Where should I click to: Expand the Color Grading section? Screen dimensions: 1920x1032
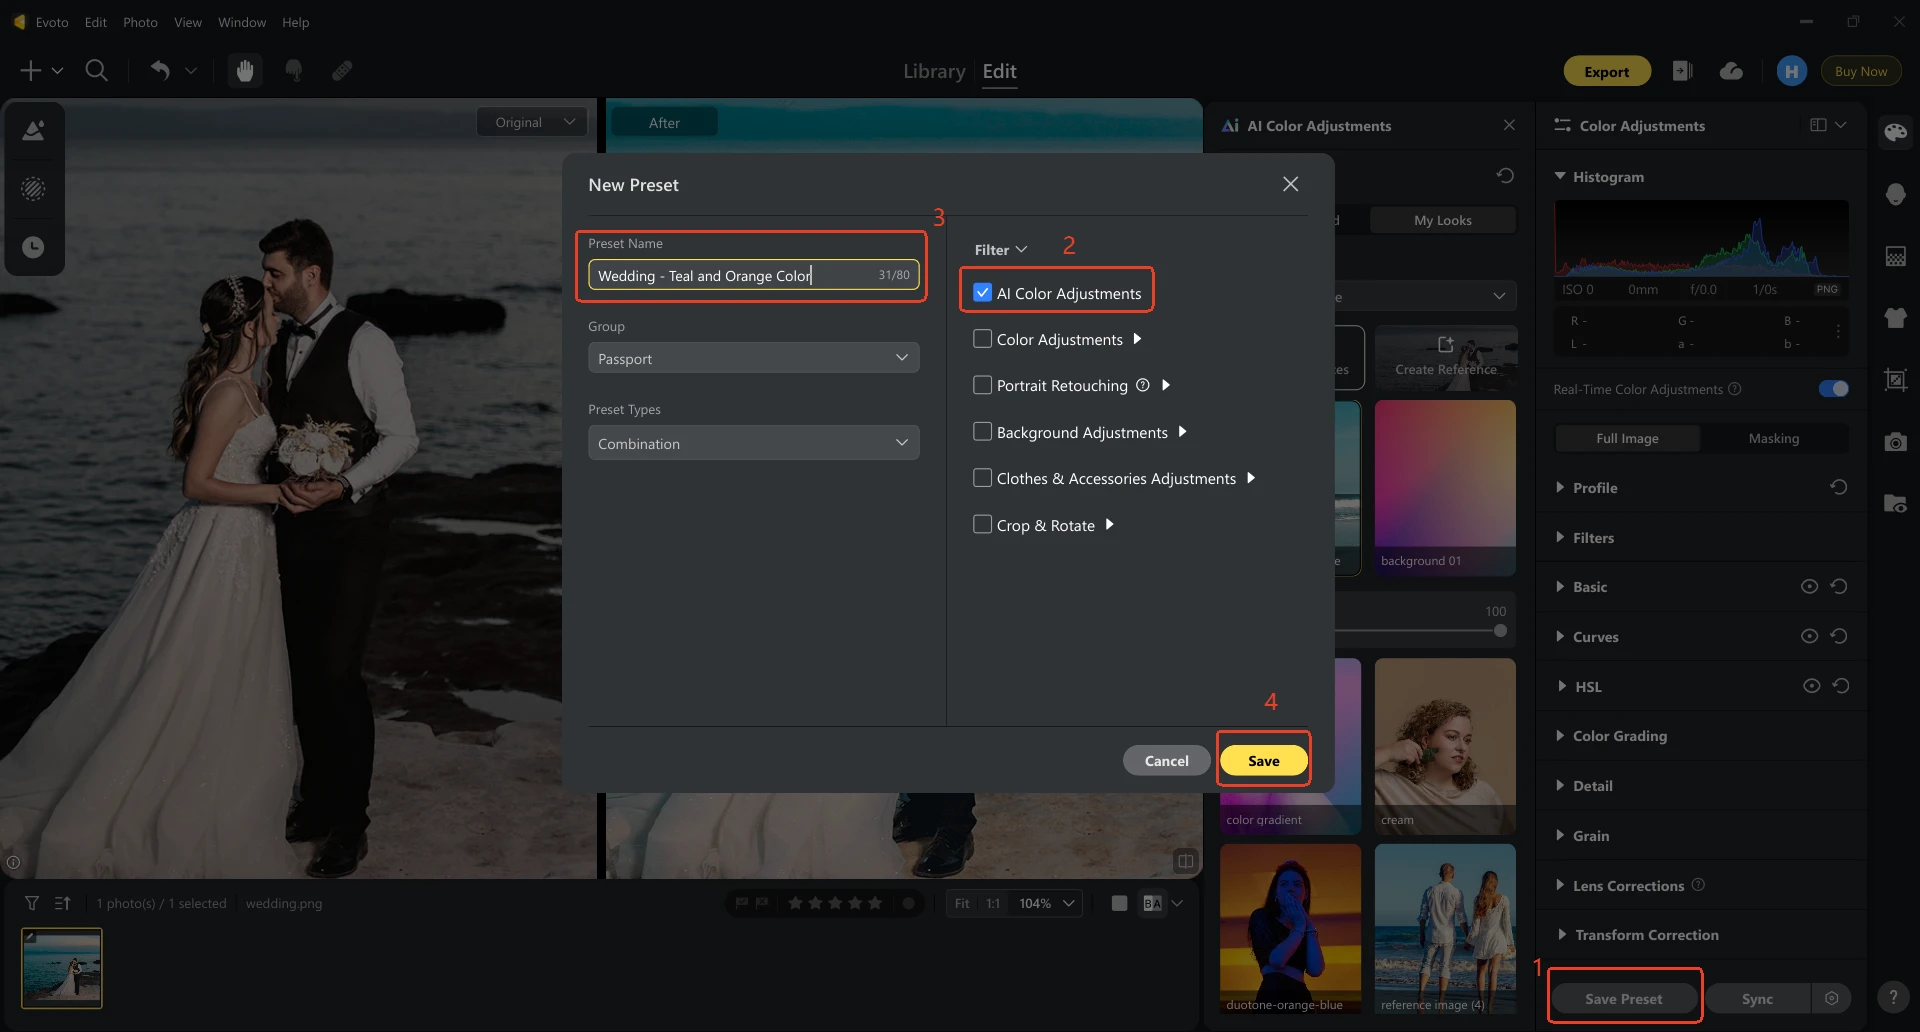click(1619, 736)
